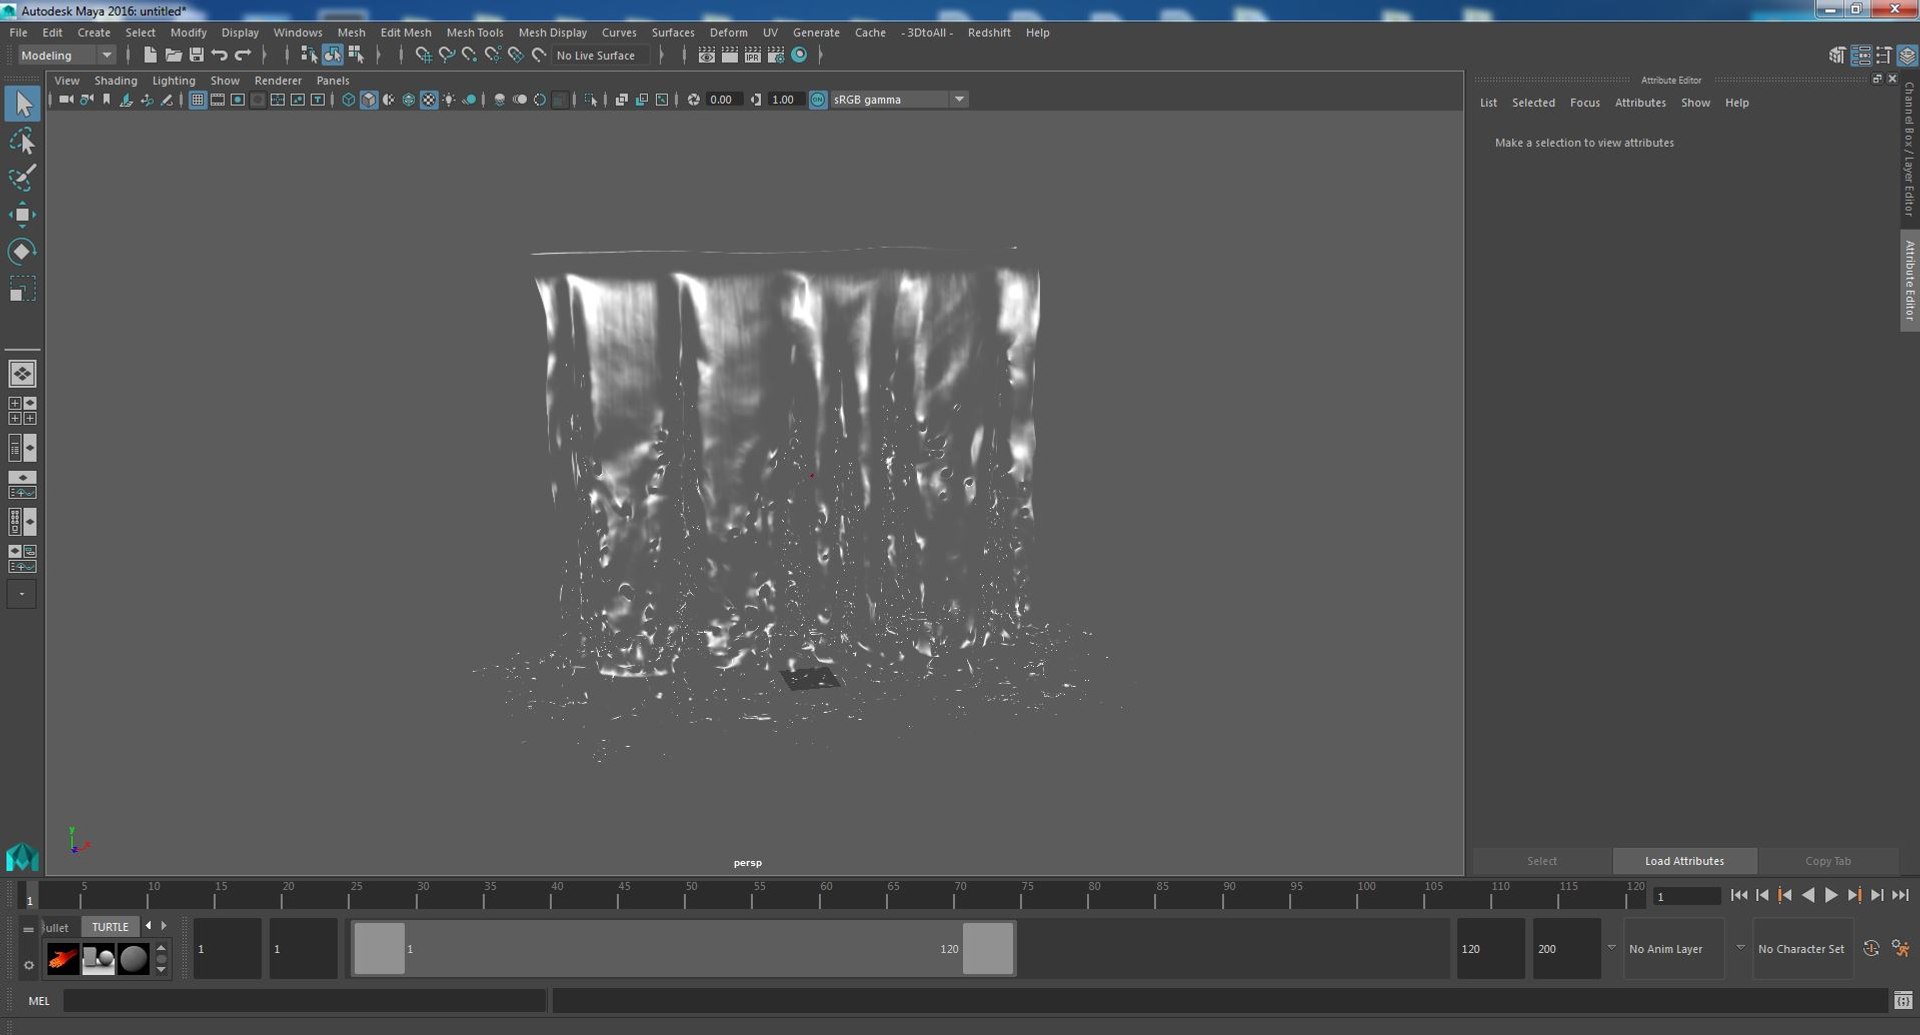
Task: Click the Undo arrow icon
Action: 220,55
